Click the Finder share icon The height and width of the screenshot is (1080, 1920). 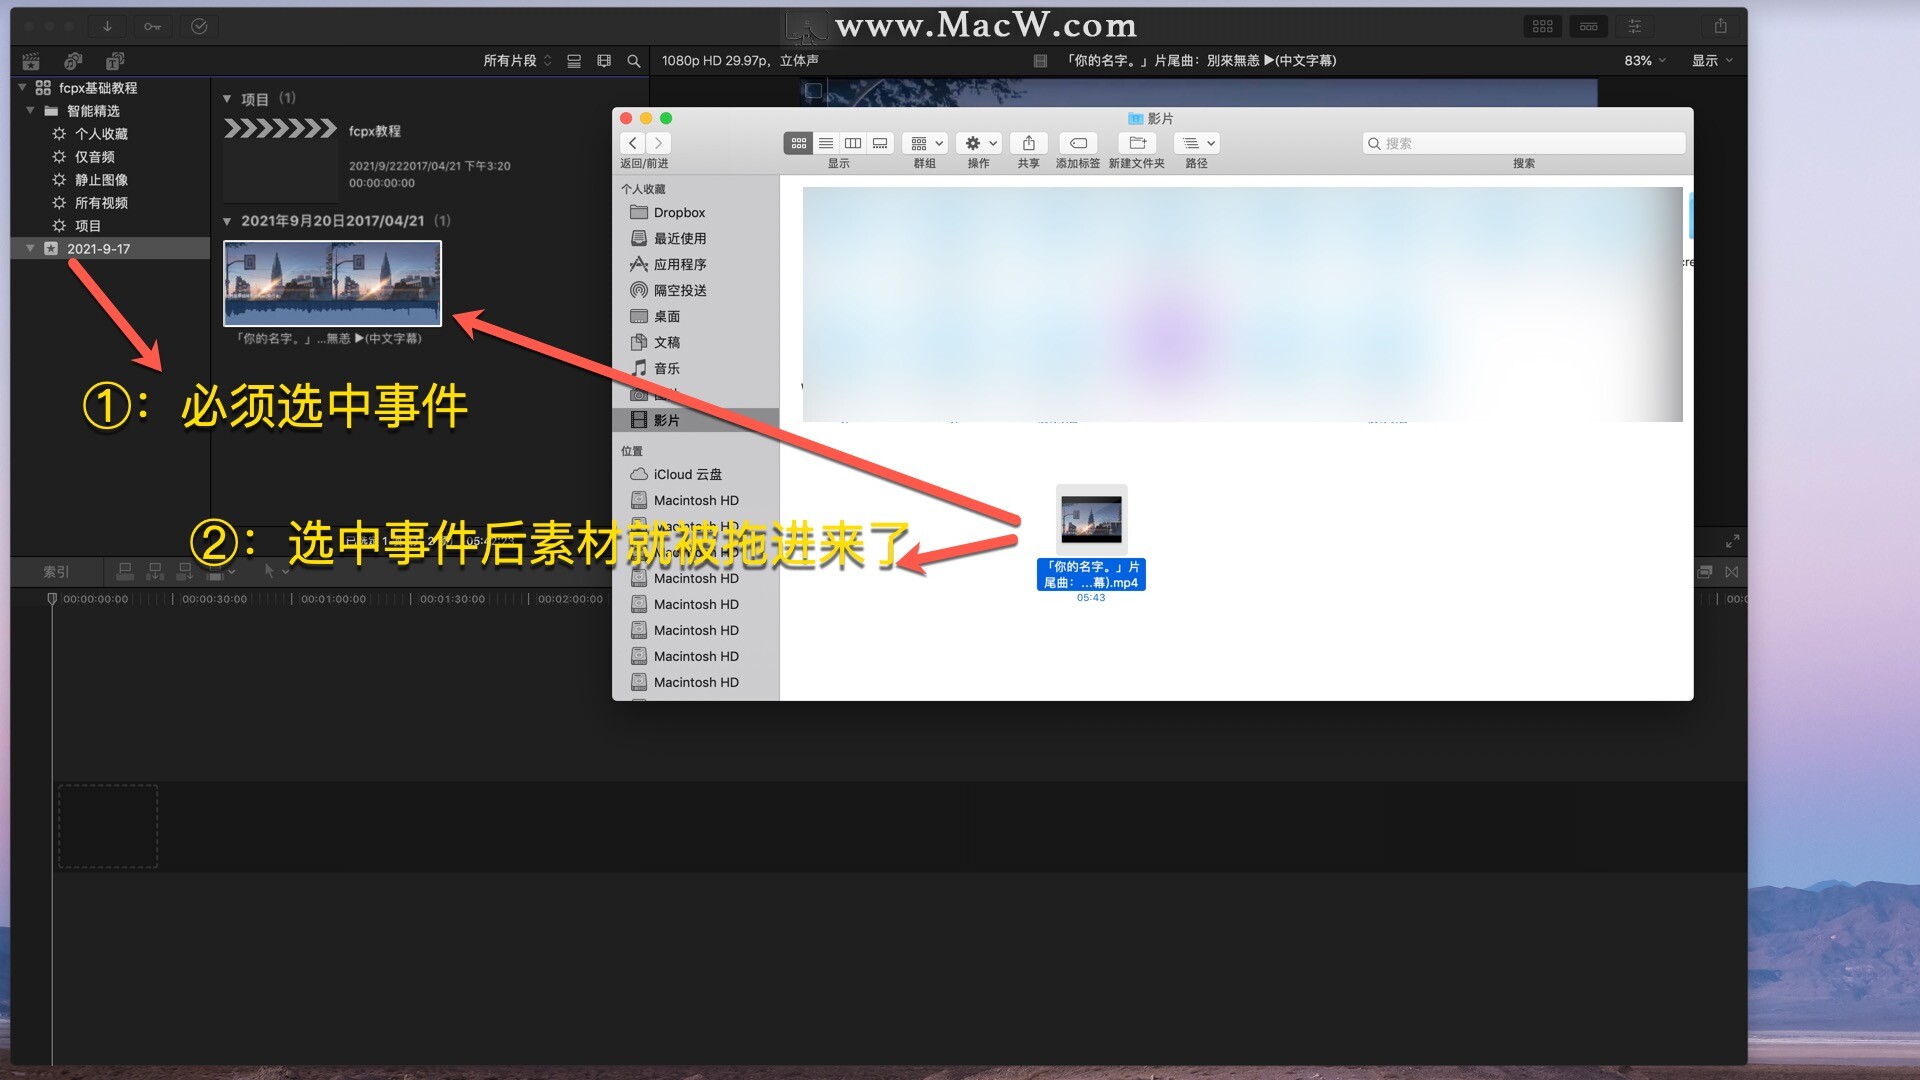click(1028, 143)
